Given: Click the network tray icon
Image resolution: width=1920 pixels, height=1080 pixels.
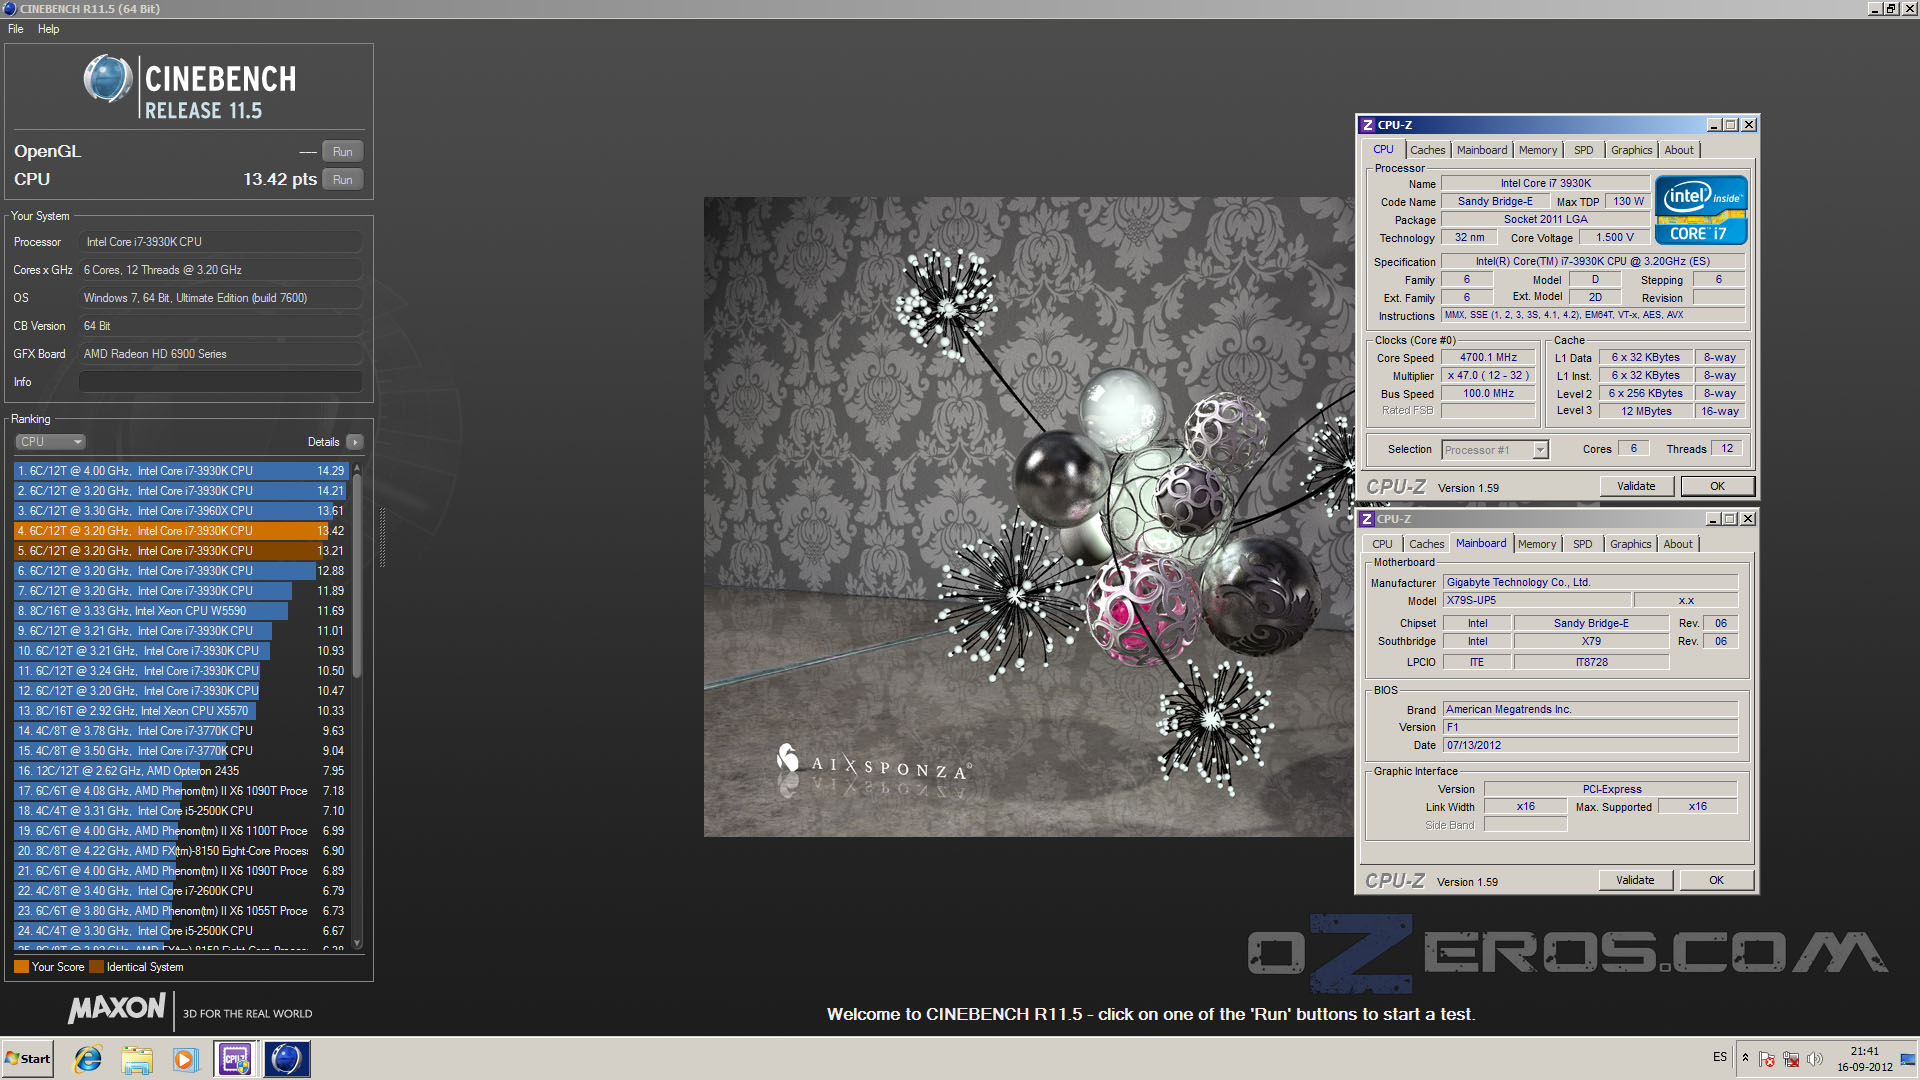Looking at the screenshot, I should (1791, 1058).
